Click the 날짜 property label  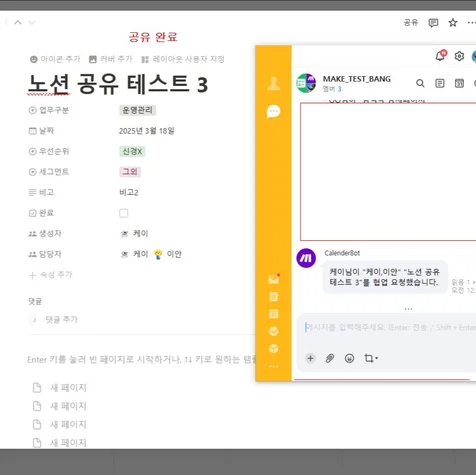[x=41, y=131]
